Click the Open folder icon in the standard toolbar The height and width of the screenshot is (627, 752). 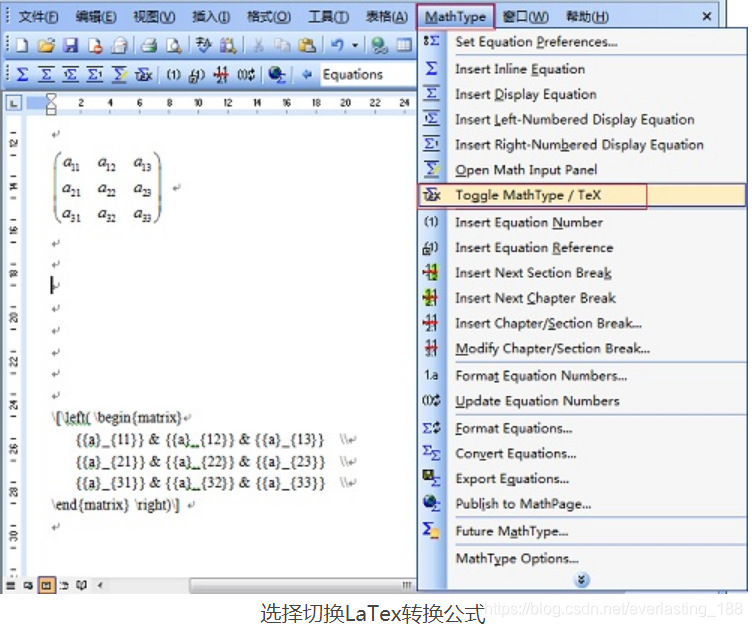pyautogui.click(x=47, y=46)
